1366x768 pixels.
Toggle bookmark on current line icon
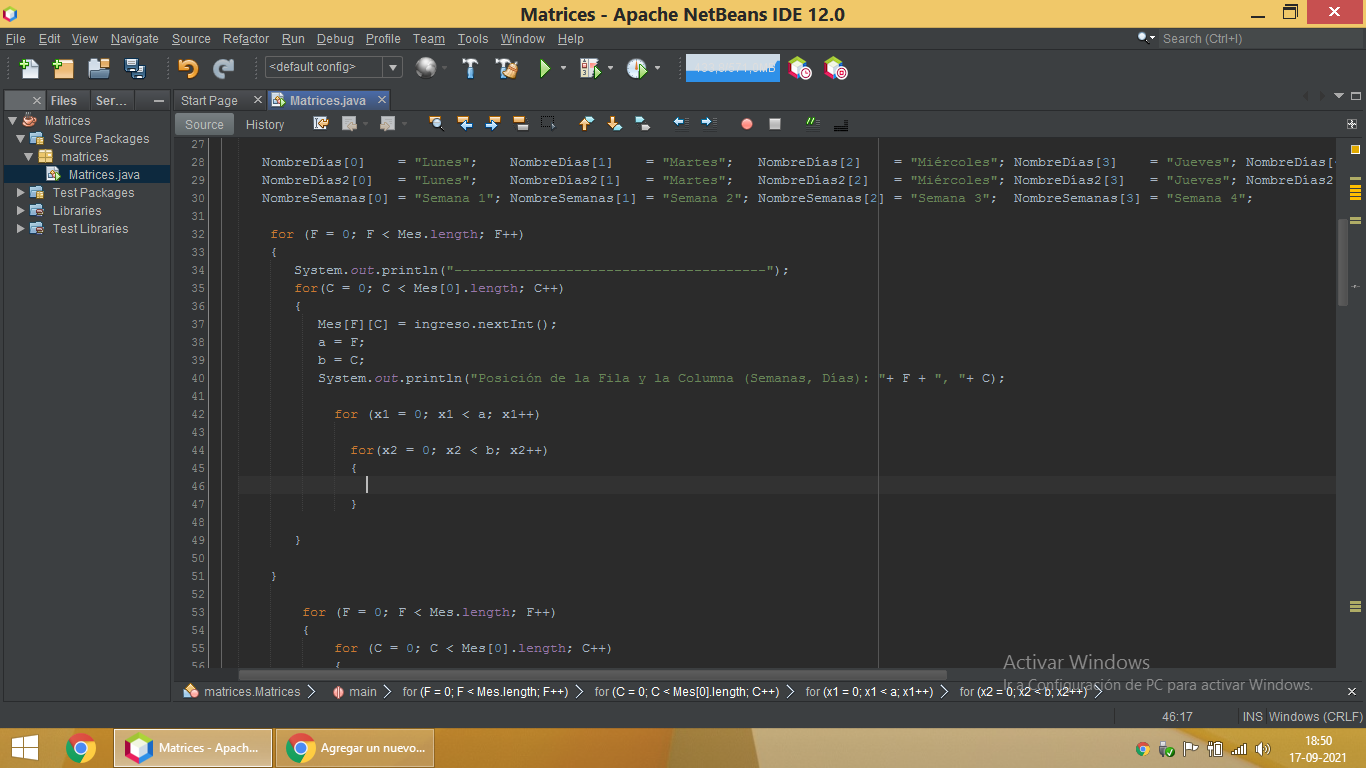point(642,124)
